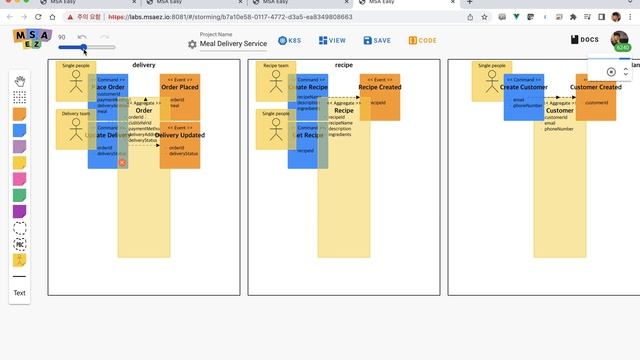Screen dimensions: 640x360
Task: Select the Delivery Updated event sticker
Action: pos(180,145)
